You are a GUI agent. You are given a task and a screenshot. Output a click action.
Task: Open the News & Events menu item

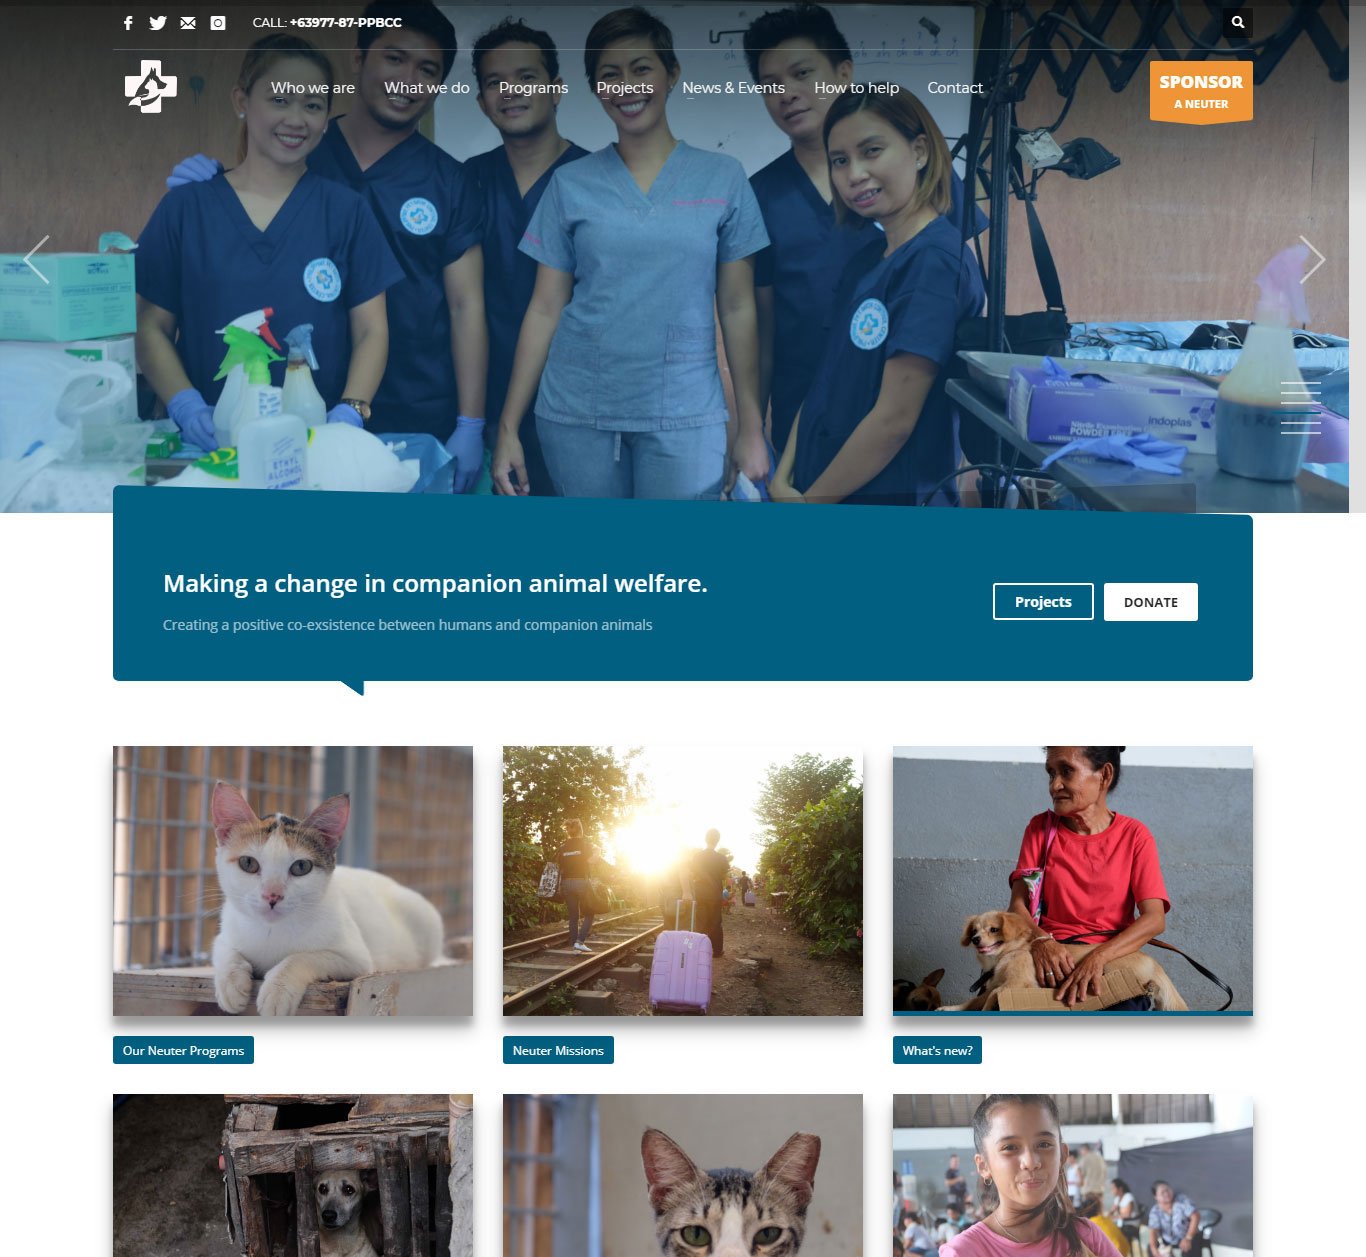click(x=734, y=88)
